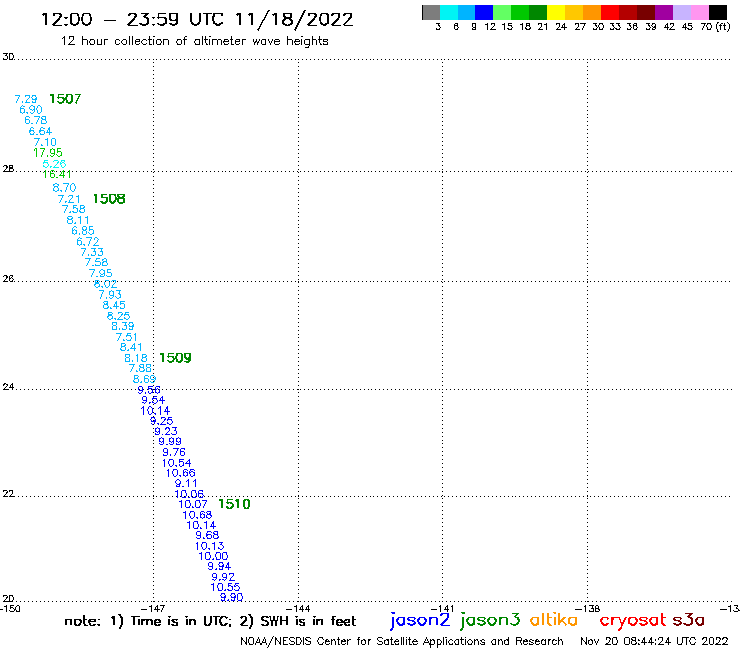Viewport: 740px width, 650px height.
Task: Click wave height value 5.26
Action: point(54,164)
